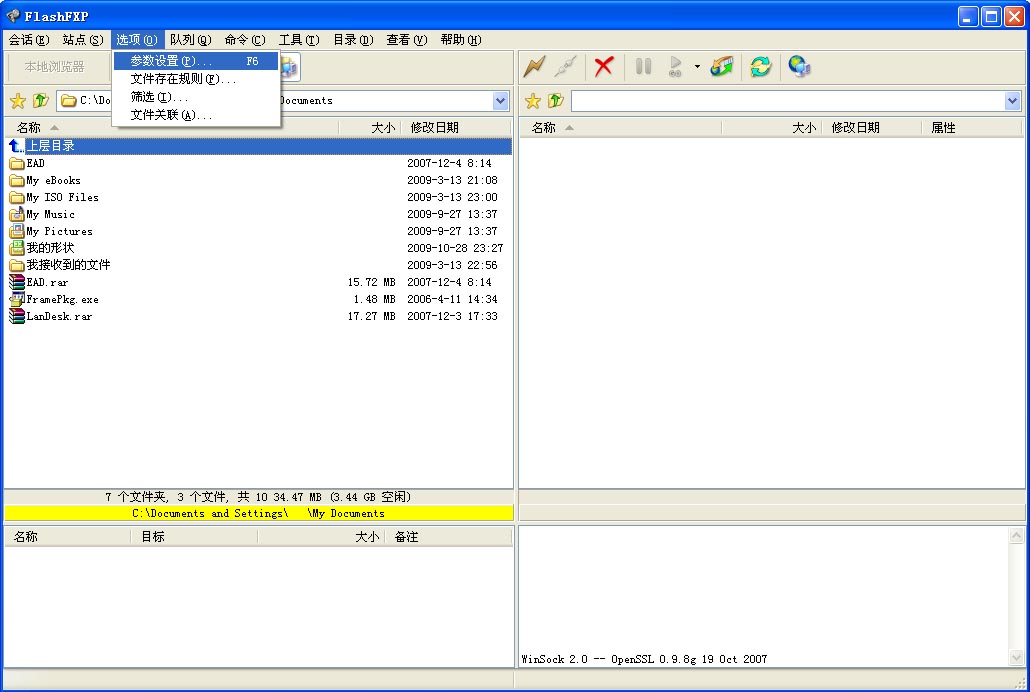Open the 会话(E) menu

coord(29,40)
